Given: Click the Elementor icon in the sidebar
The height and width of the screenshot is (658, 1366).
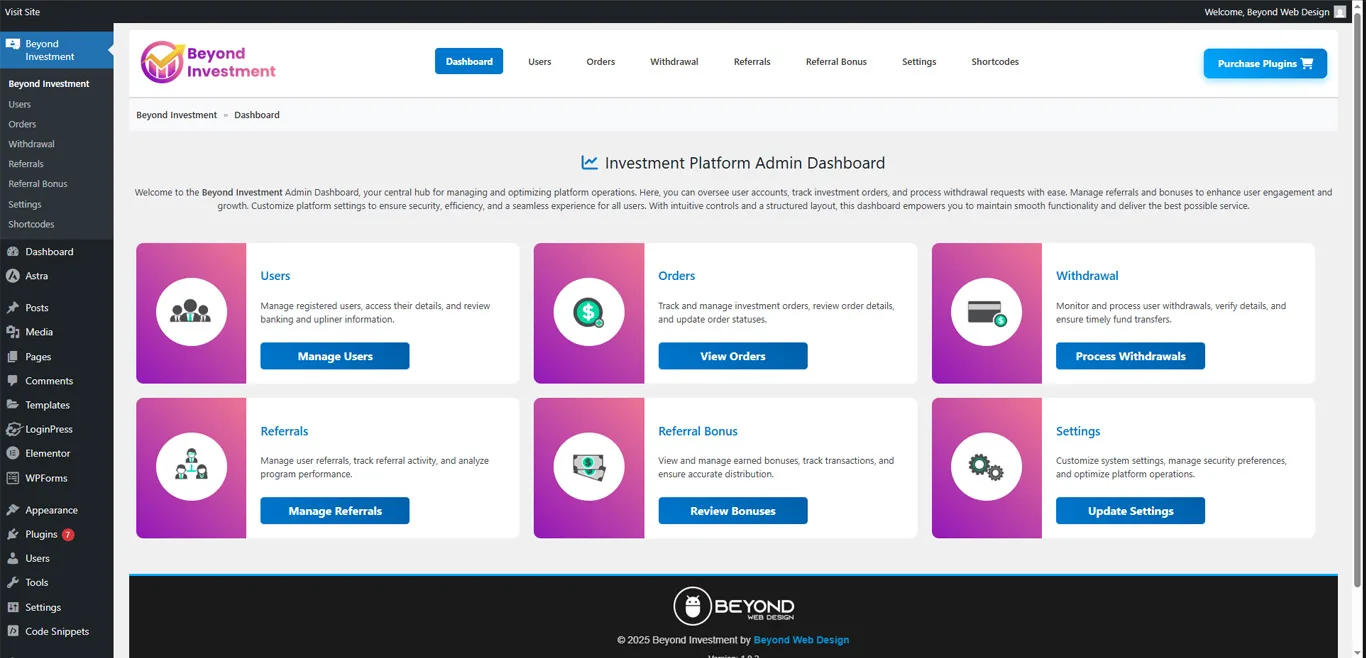Looking at the screenshot, I should 12,453.
